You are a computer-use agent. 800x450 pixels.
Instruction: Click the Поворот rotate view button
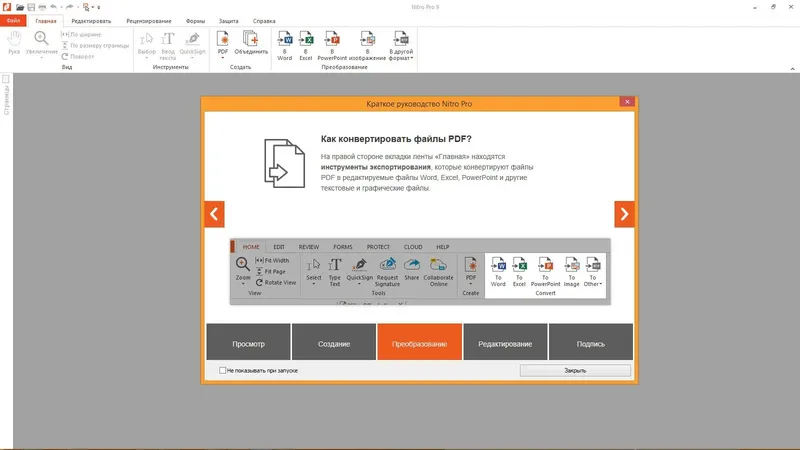pyautogui.click(x=78, y=57)
